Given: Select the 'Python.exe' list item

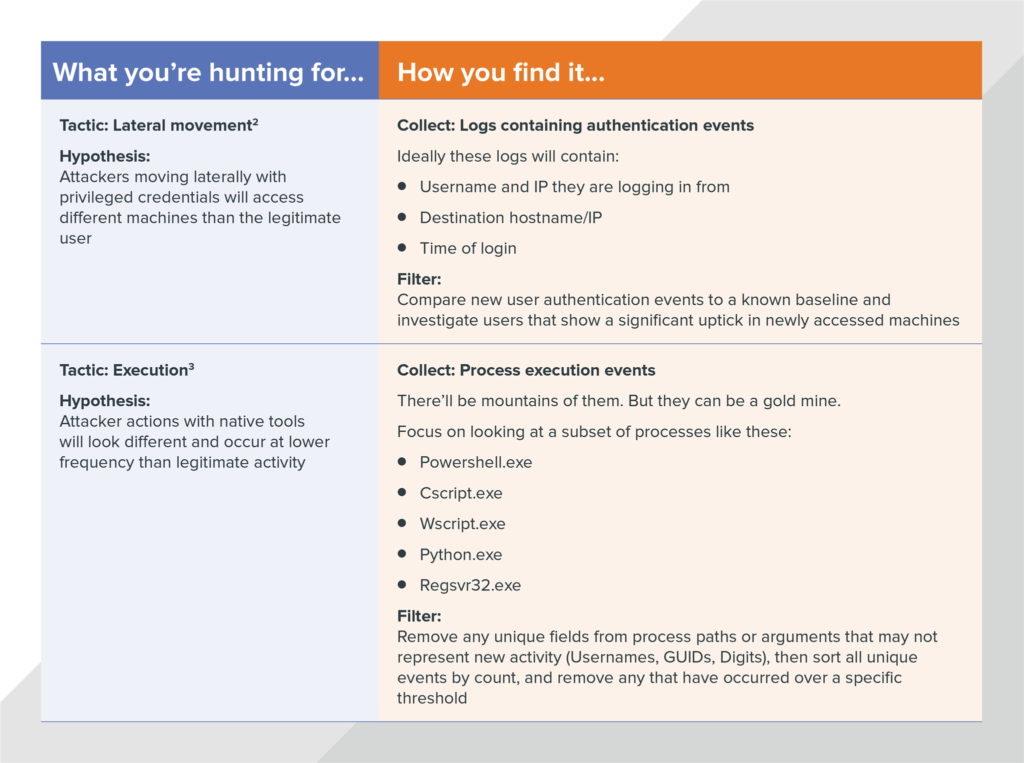Looking at the screenshot, I should (x=460, y=555).
